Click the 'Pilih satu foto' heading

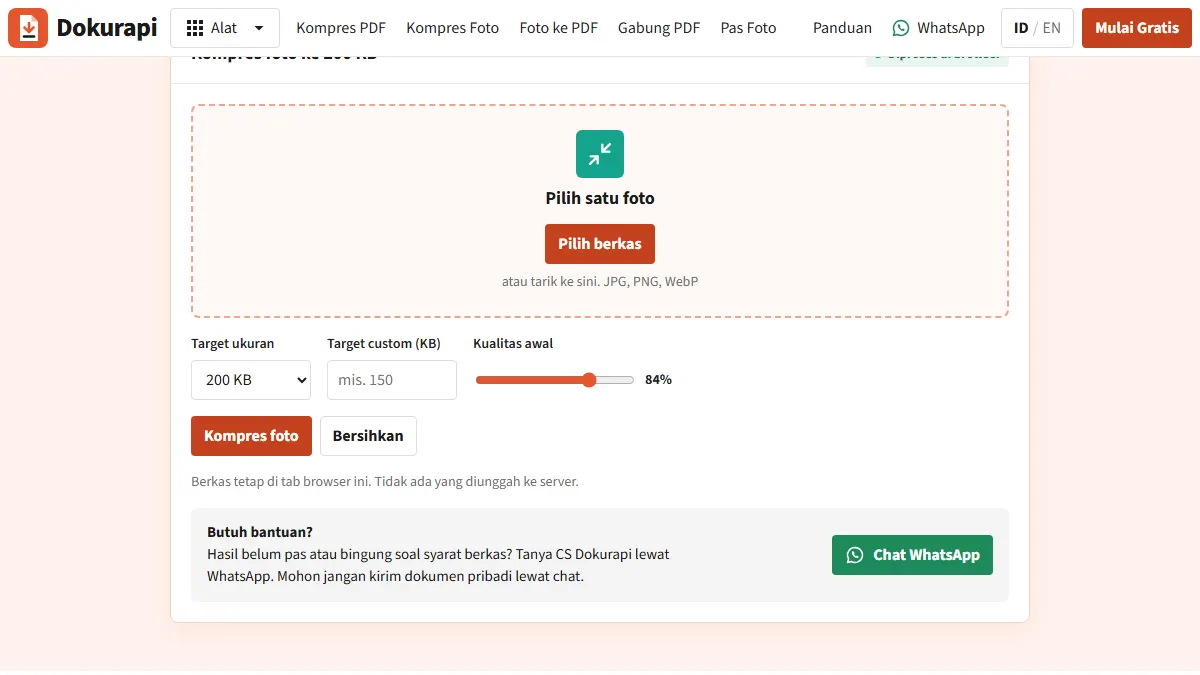(600, 198)
